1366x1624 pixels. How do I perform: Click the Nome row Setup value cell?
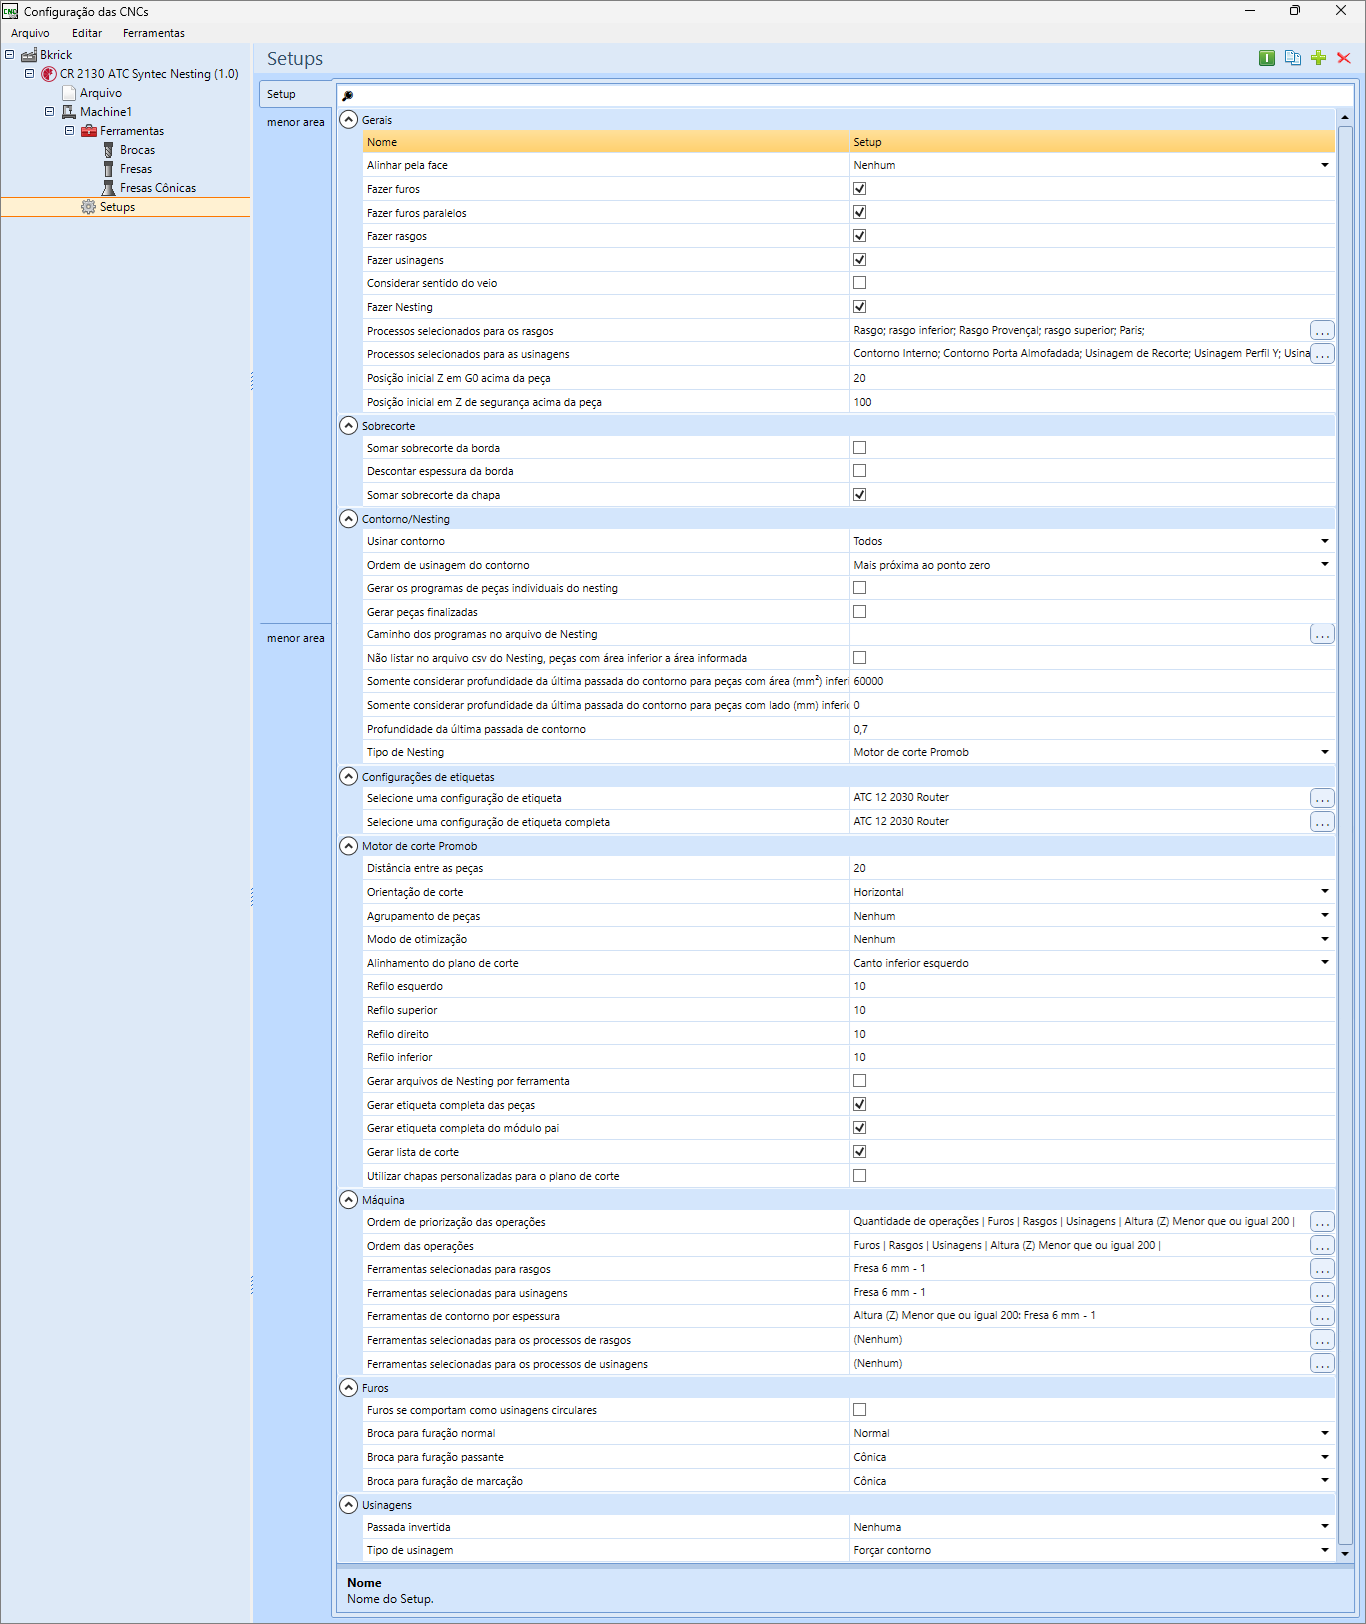[1092, 142]
